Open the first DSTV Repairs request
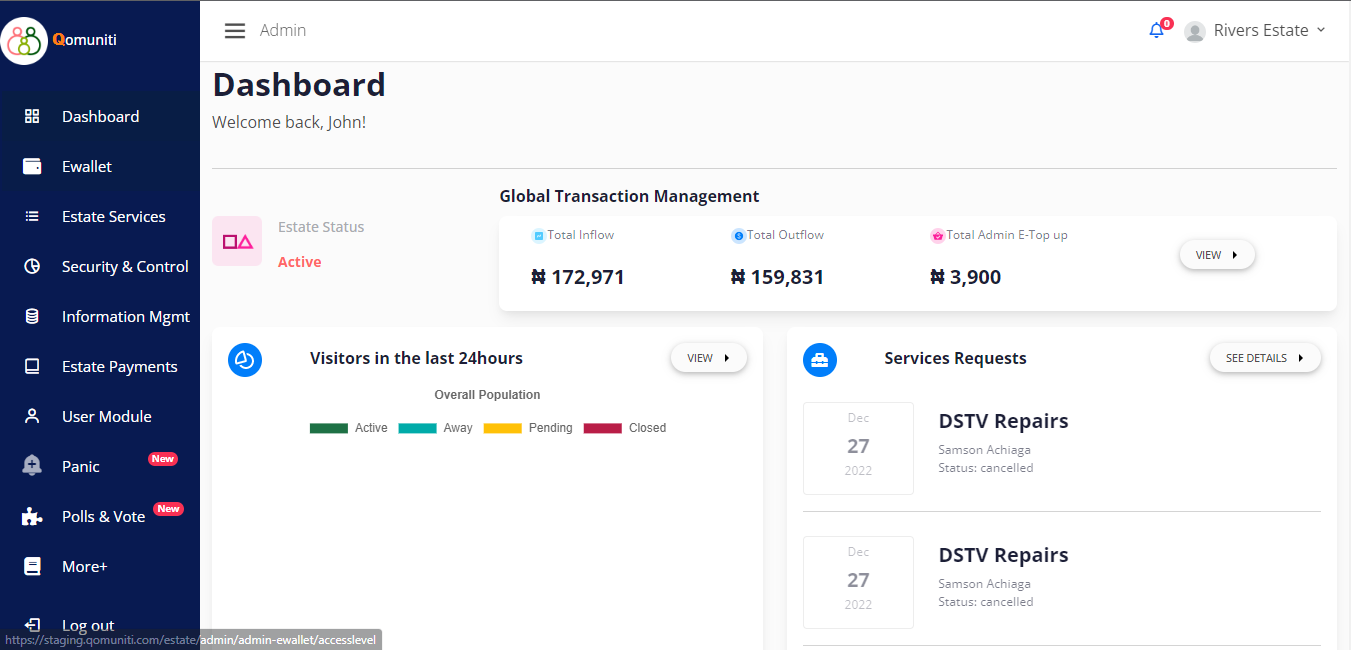Image resolution: width=1351 pixels, height=650 pixels. coord(1003,421)
